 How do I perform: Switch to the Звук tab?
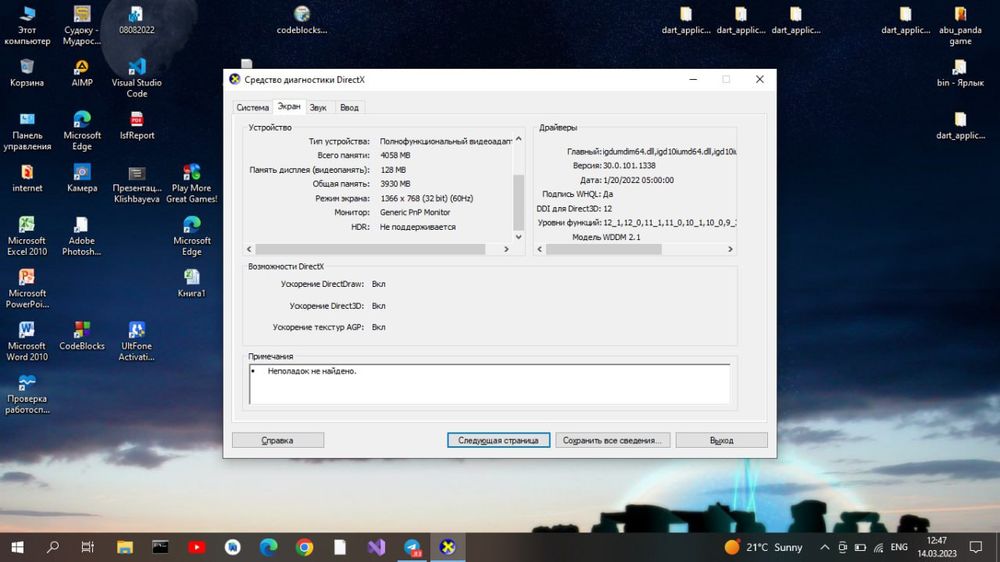pos(318,107)
